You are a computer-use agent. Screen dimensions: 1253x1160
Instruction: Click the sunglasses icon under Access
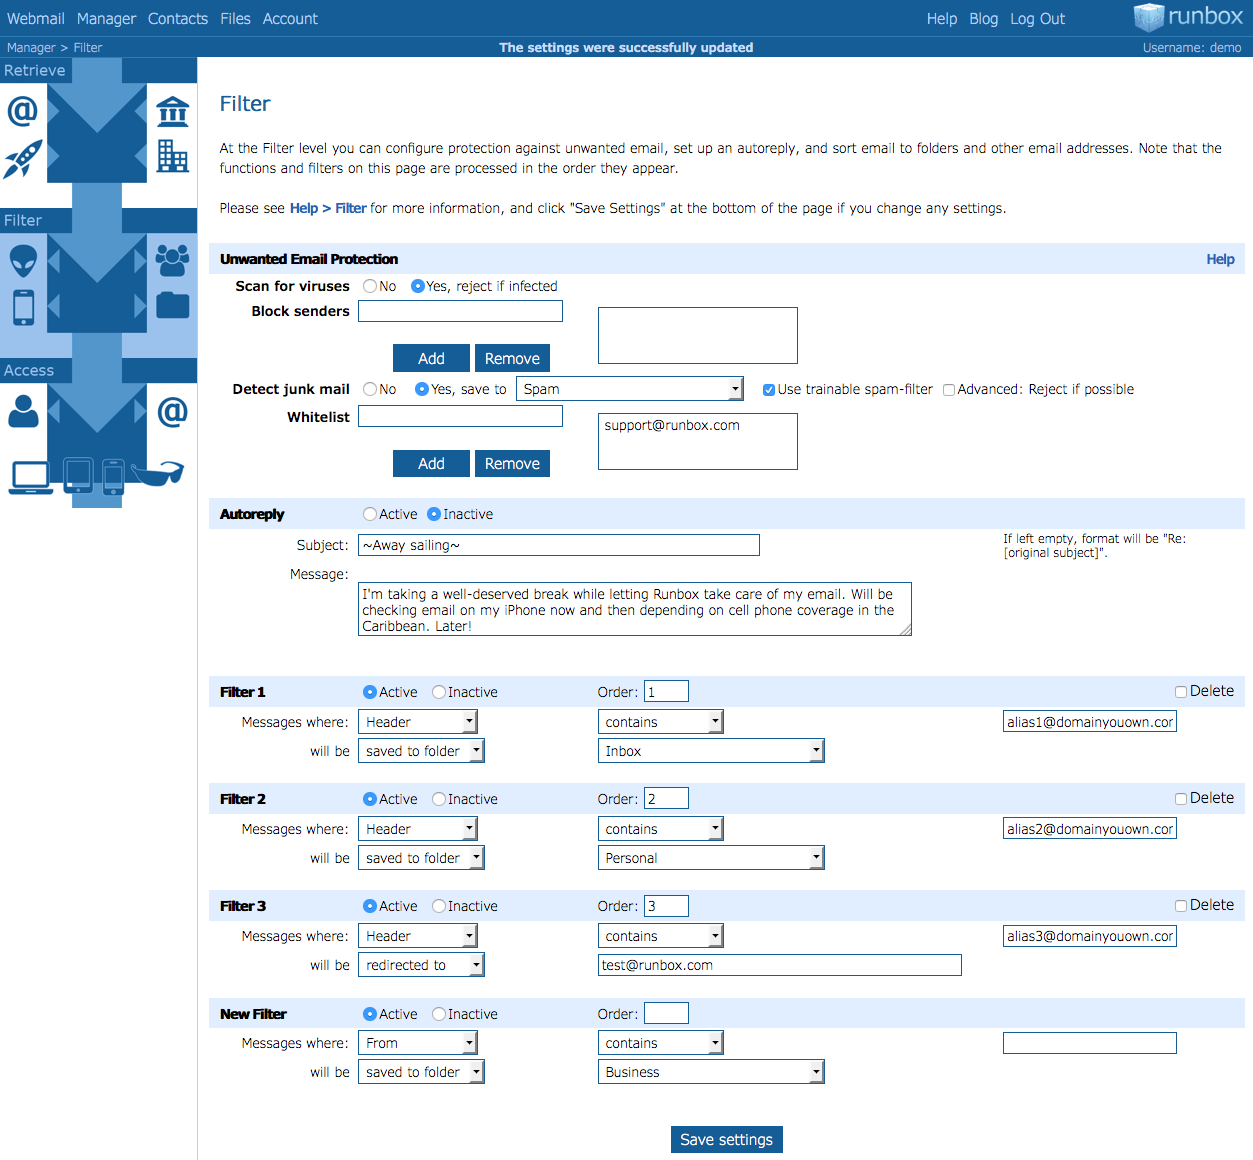(157, 472)
